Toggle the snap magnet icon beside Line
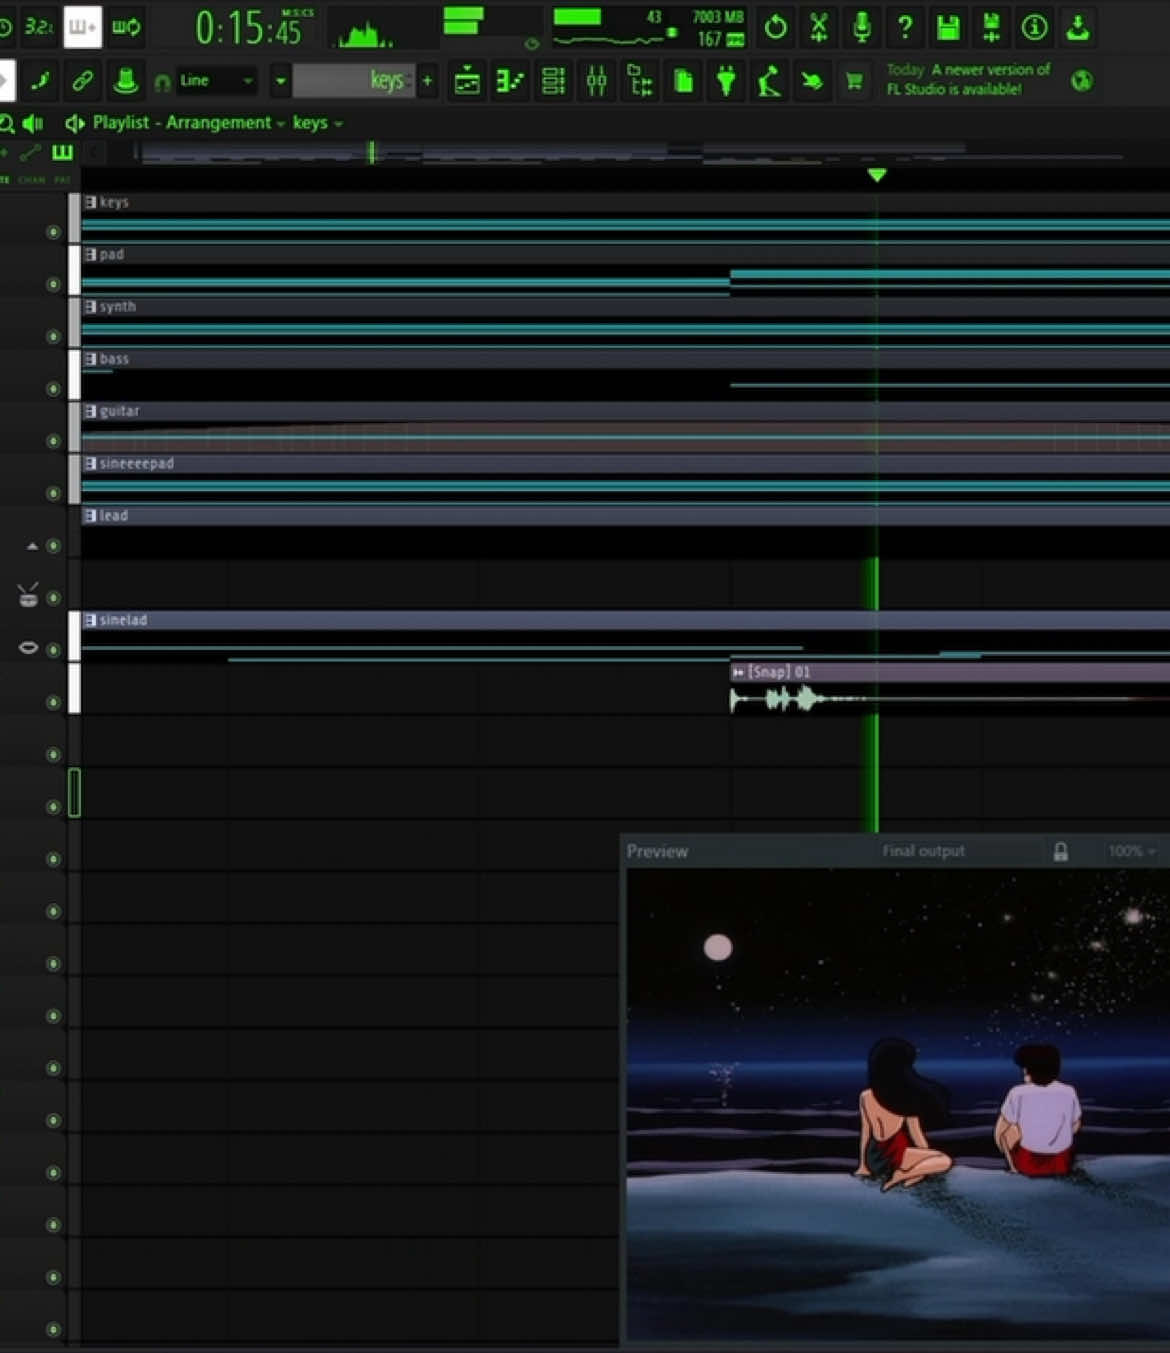The width and height of the screenshot is (1170, 1353). coord(162,82)
